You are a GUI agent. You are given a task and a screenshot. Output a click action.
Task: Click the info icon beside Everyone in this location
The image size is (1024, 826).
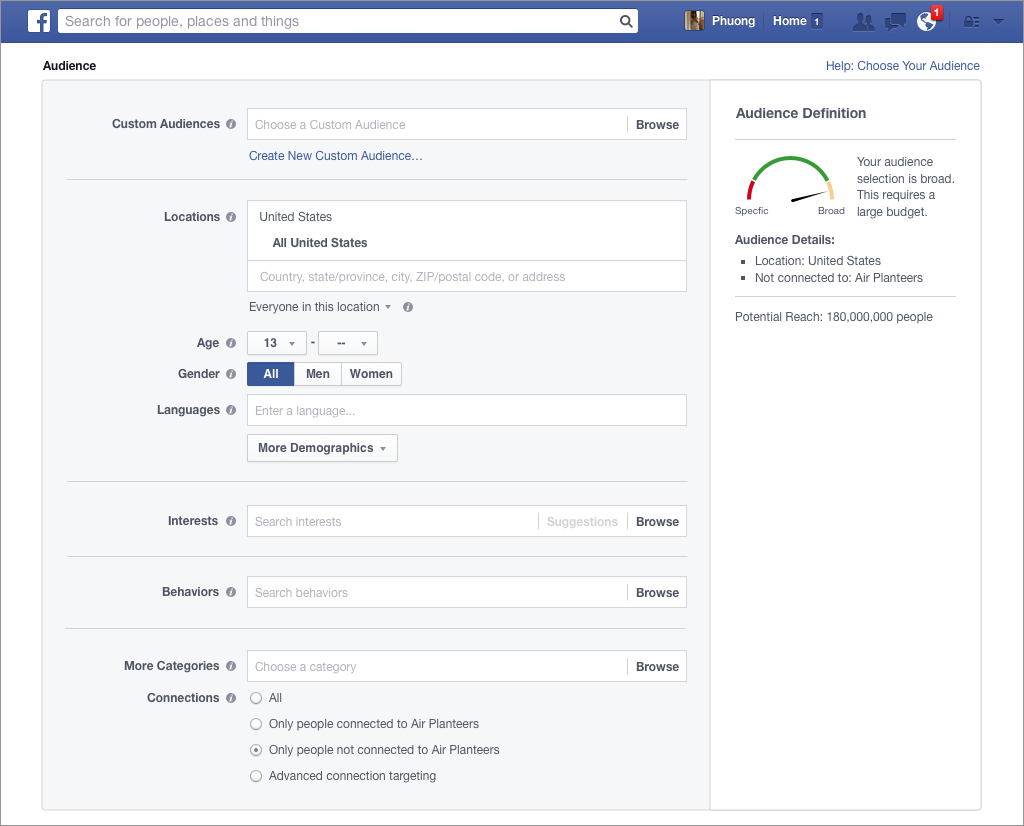click(408, 307)
